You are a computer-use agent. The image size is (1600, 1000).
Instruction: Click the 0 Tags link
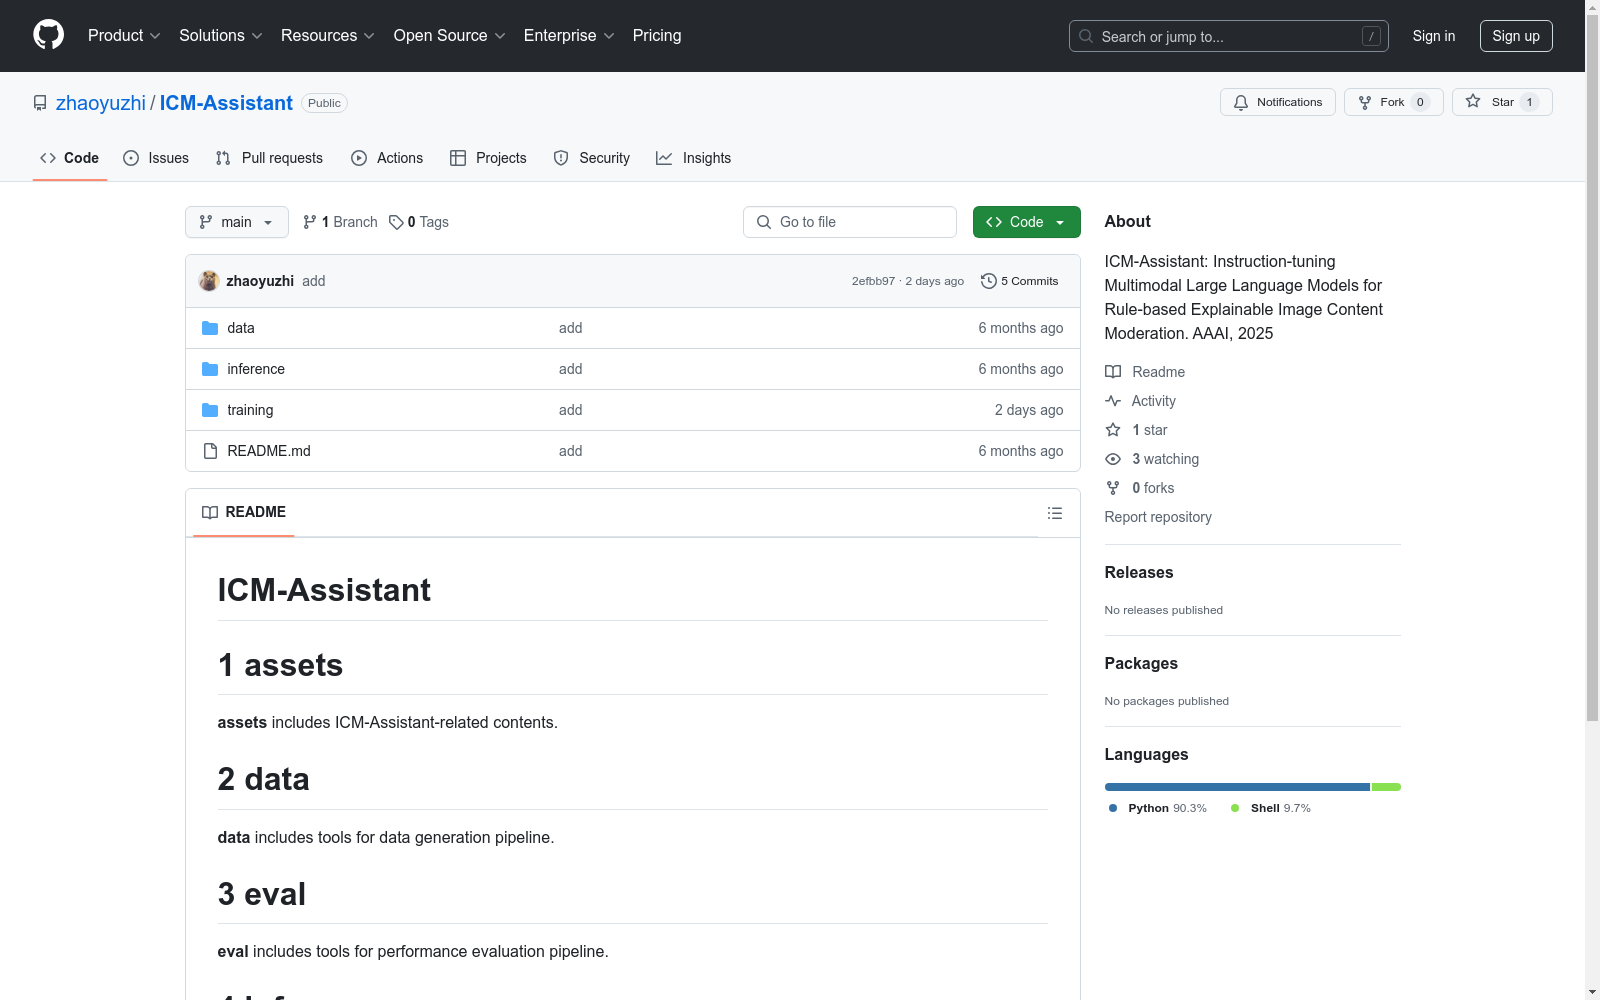tap(419, 222)
